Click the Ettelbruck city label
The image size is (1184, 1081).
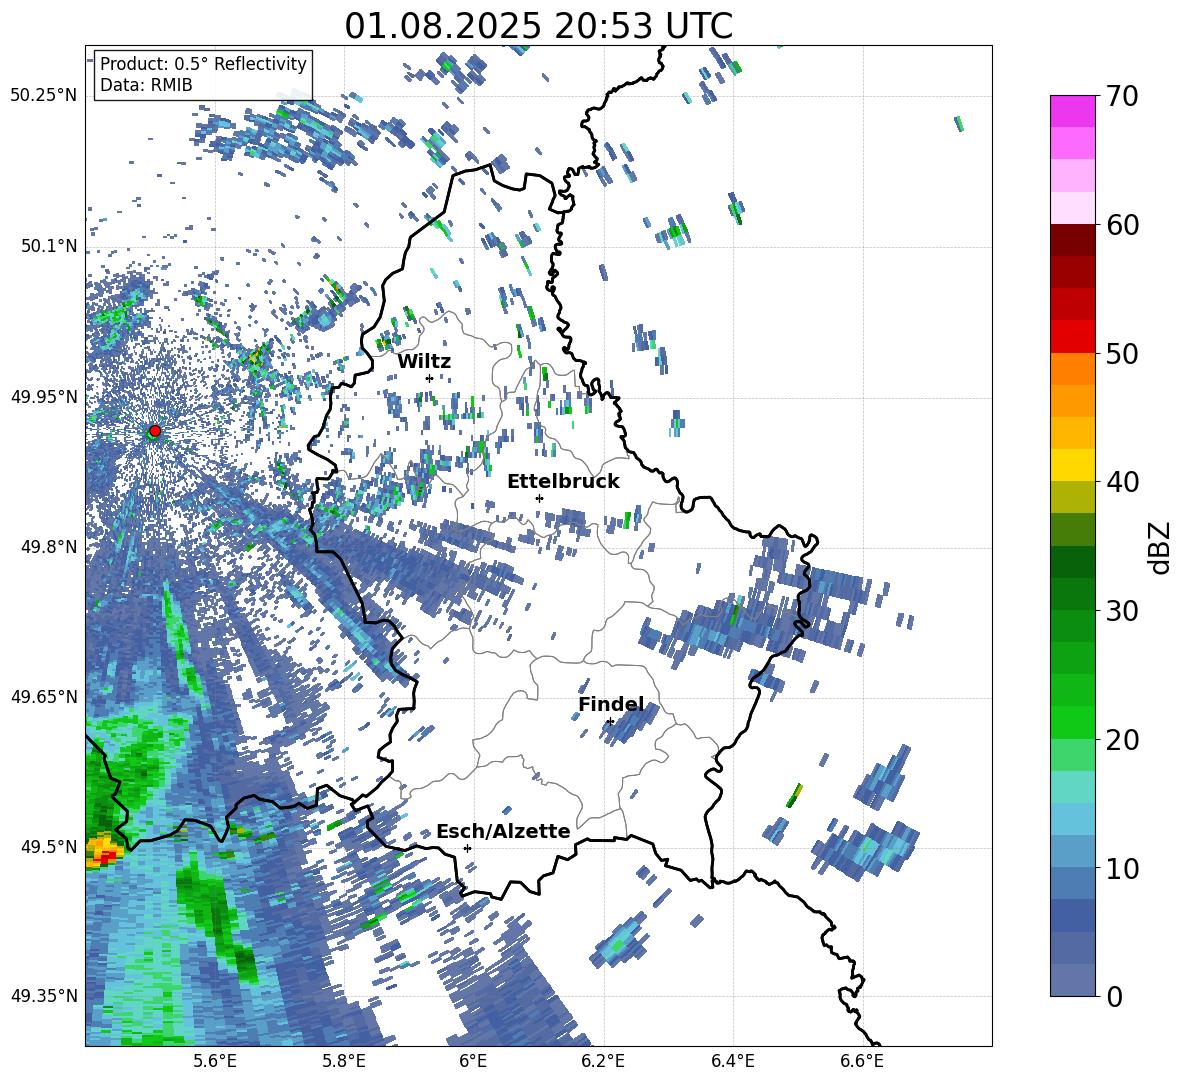tap(563, 482)
